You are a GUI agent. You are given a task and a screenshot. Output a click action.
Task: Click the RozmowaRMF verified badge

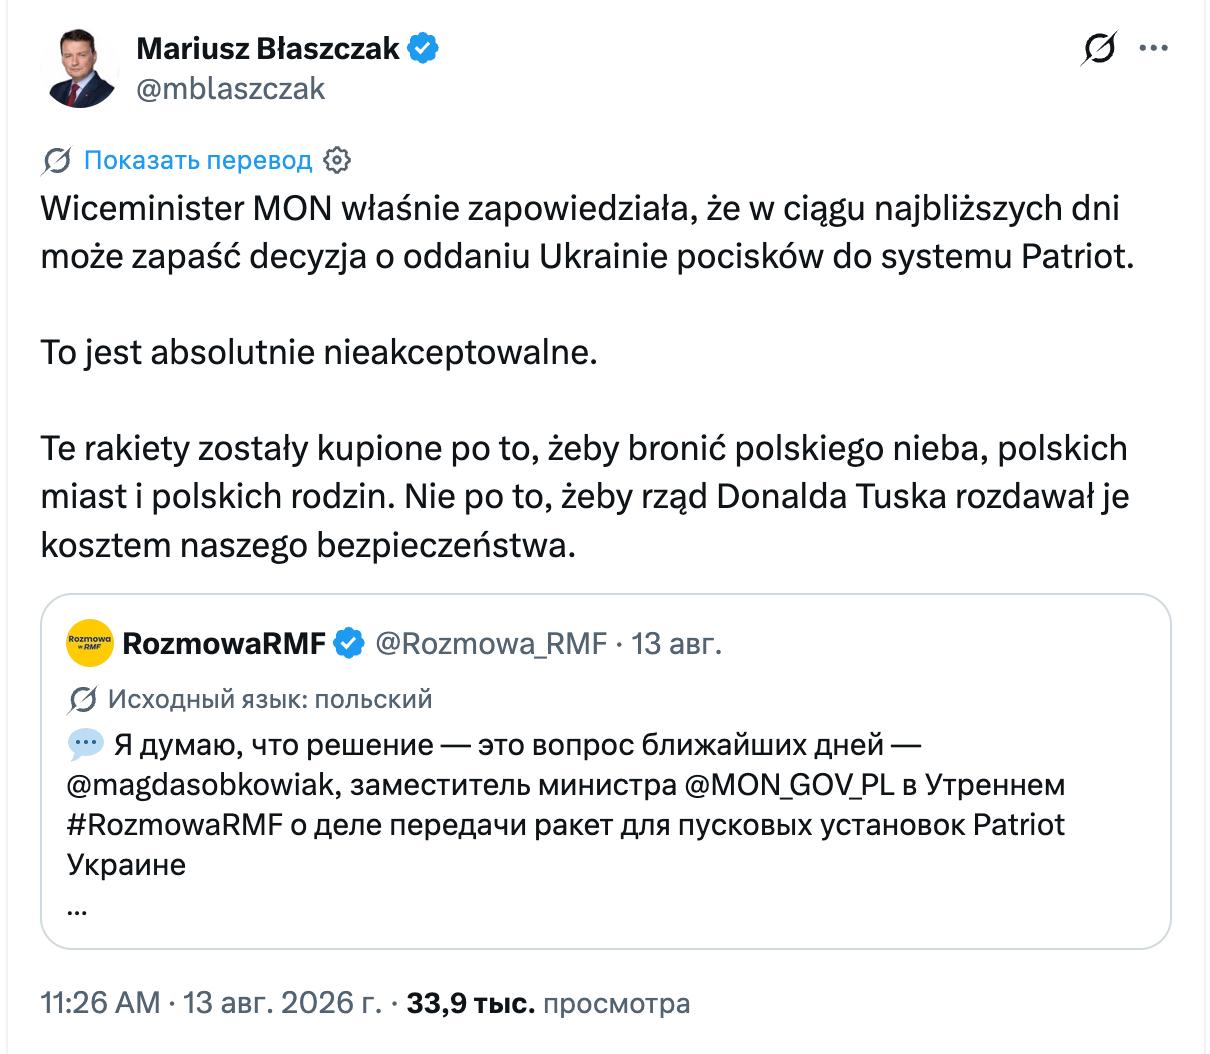348,643
